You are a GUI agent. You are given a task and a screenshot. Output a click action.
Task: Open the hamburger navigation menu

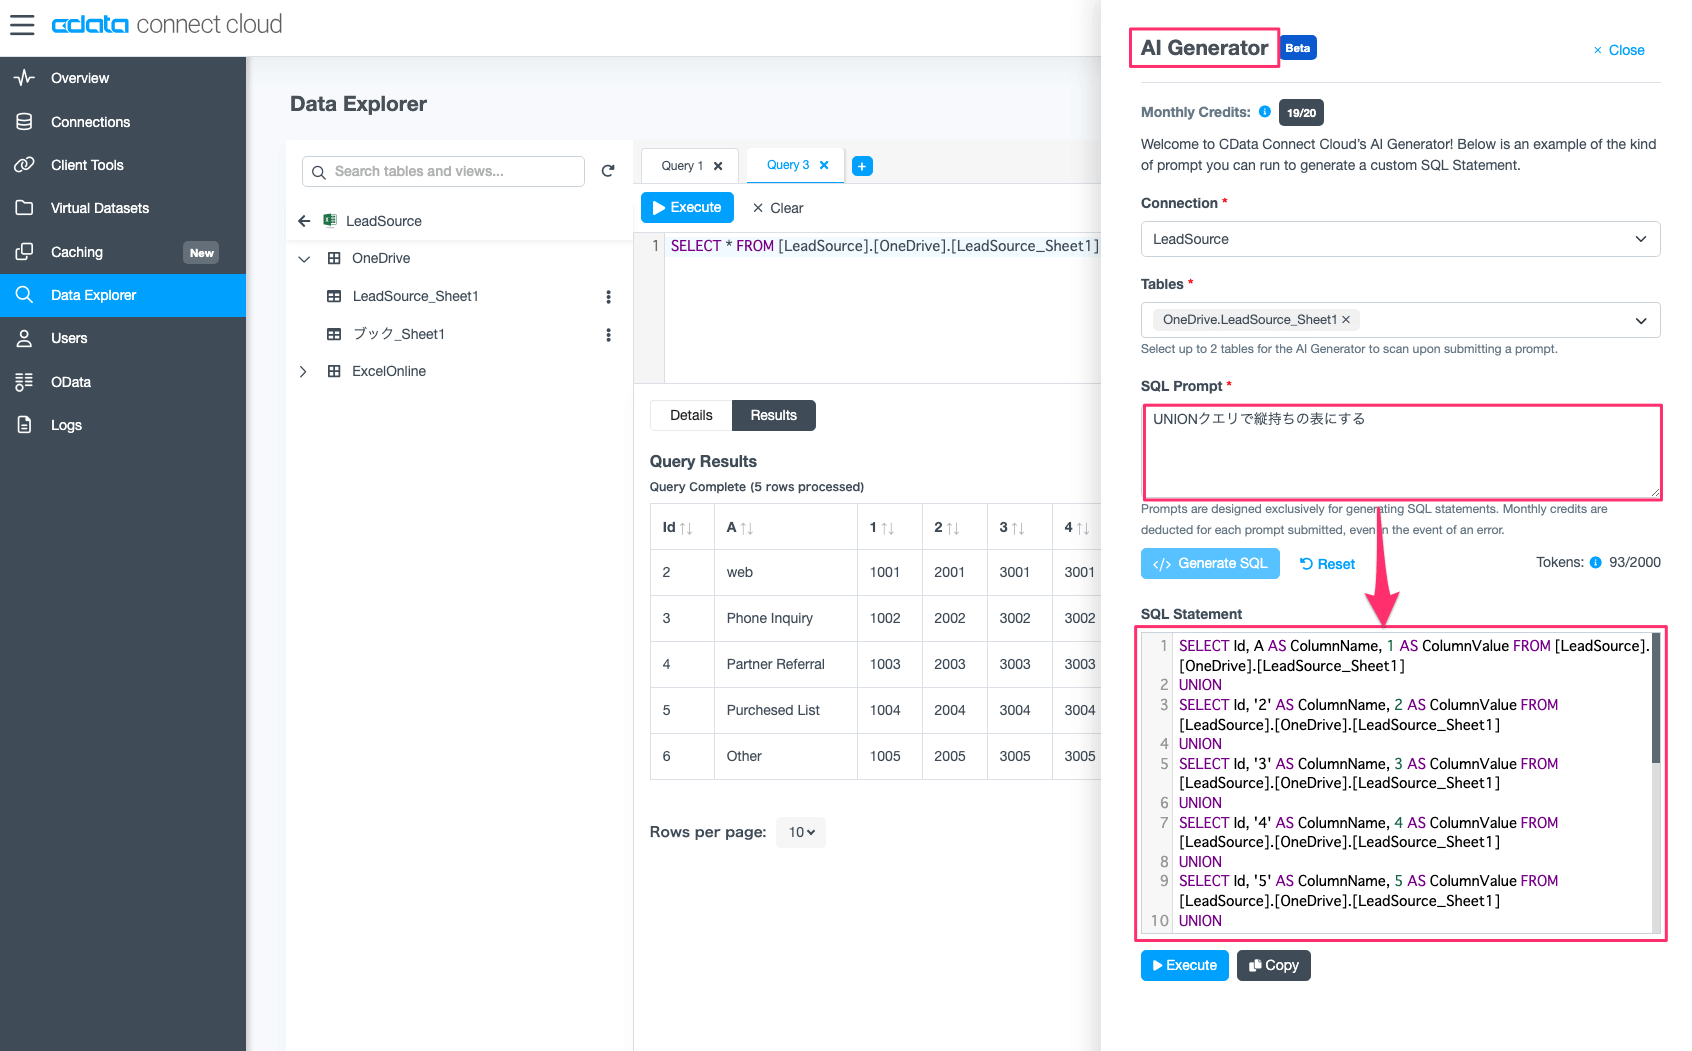tap(22, 25)
